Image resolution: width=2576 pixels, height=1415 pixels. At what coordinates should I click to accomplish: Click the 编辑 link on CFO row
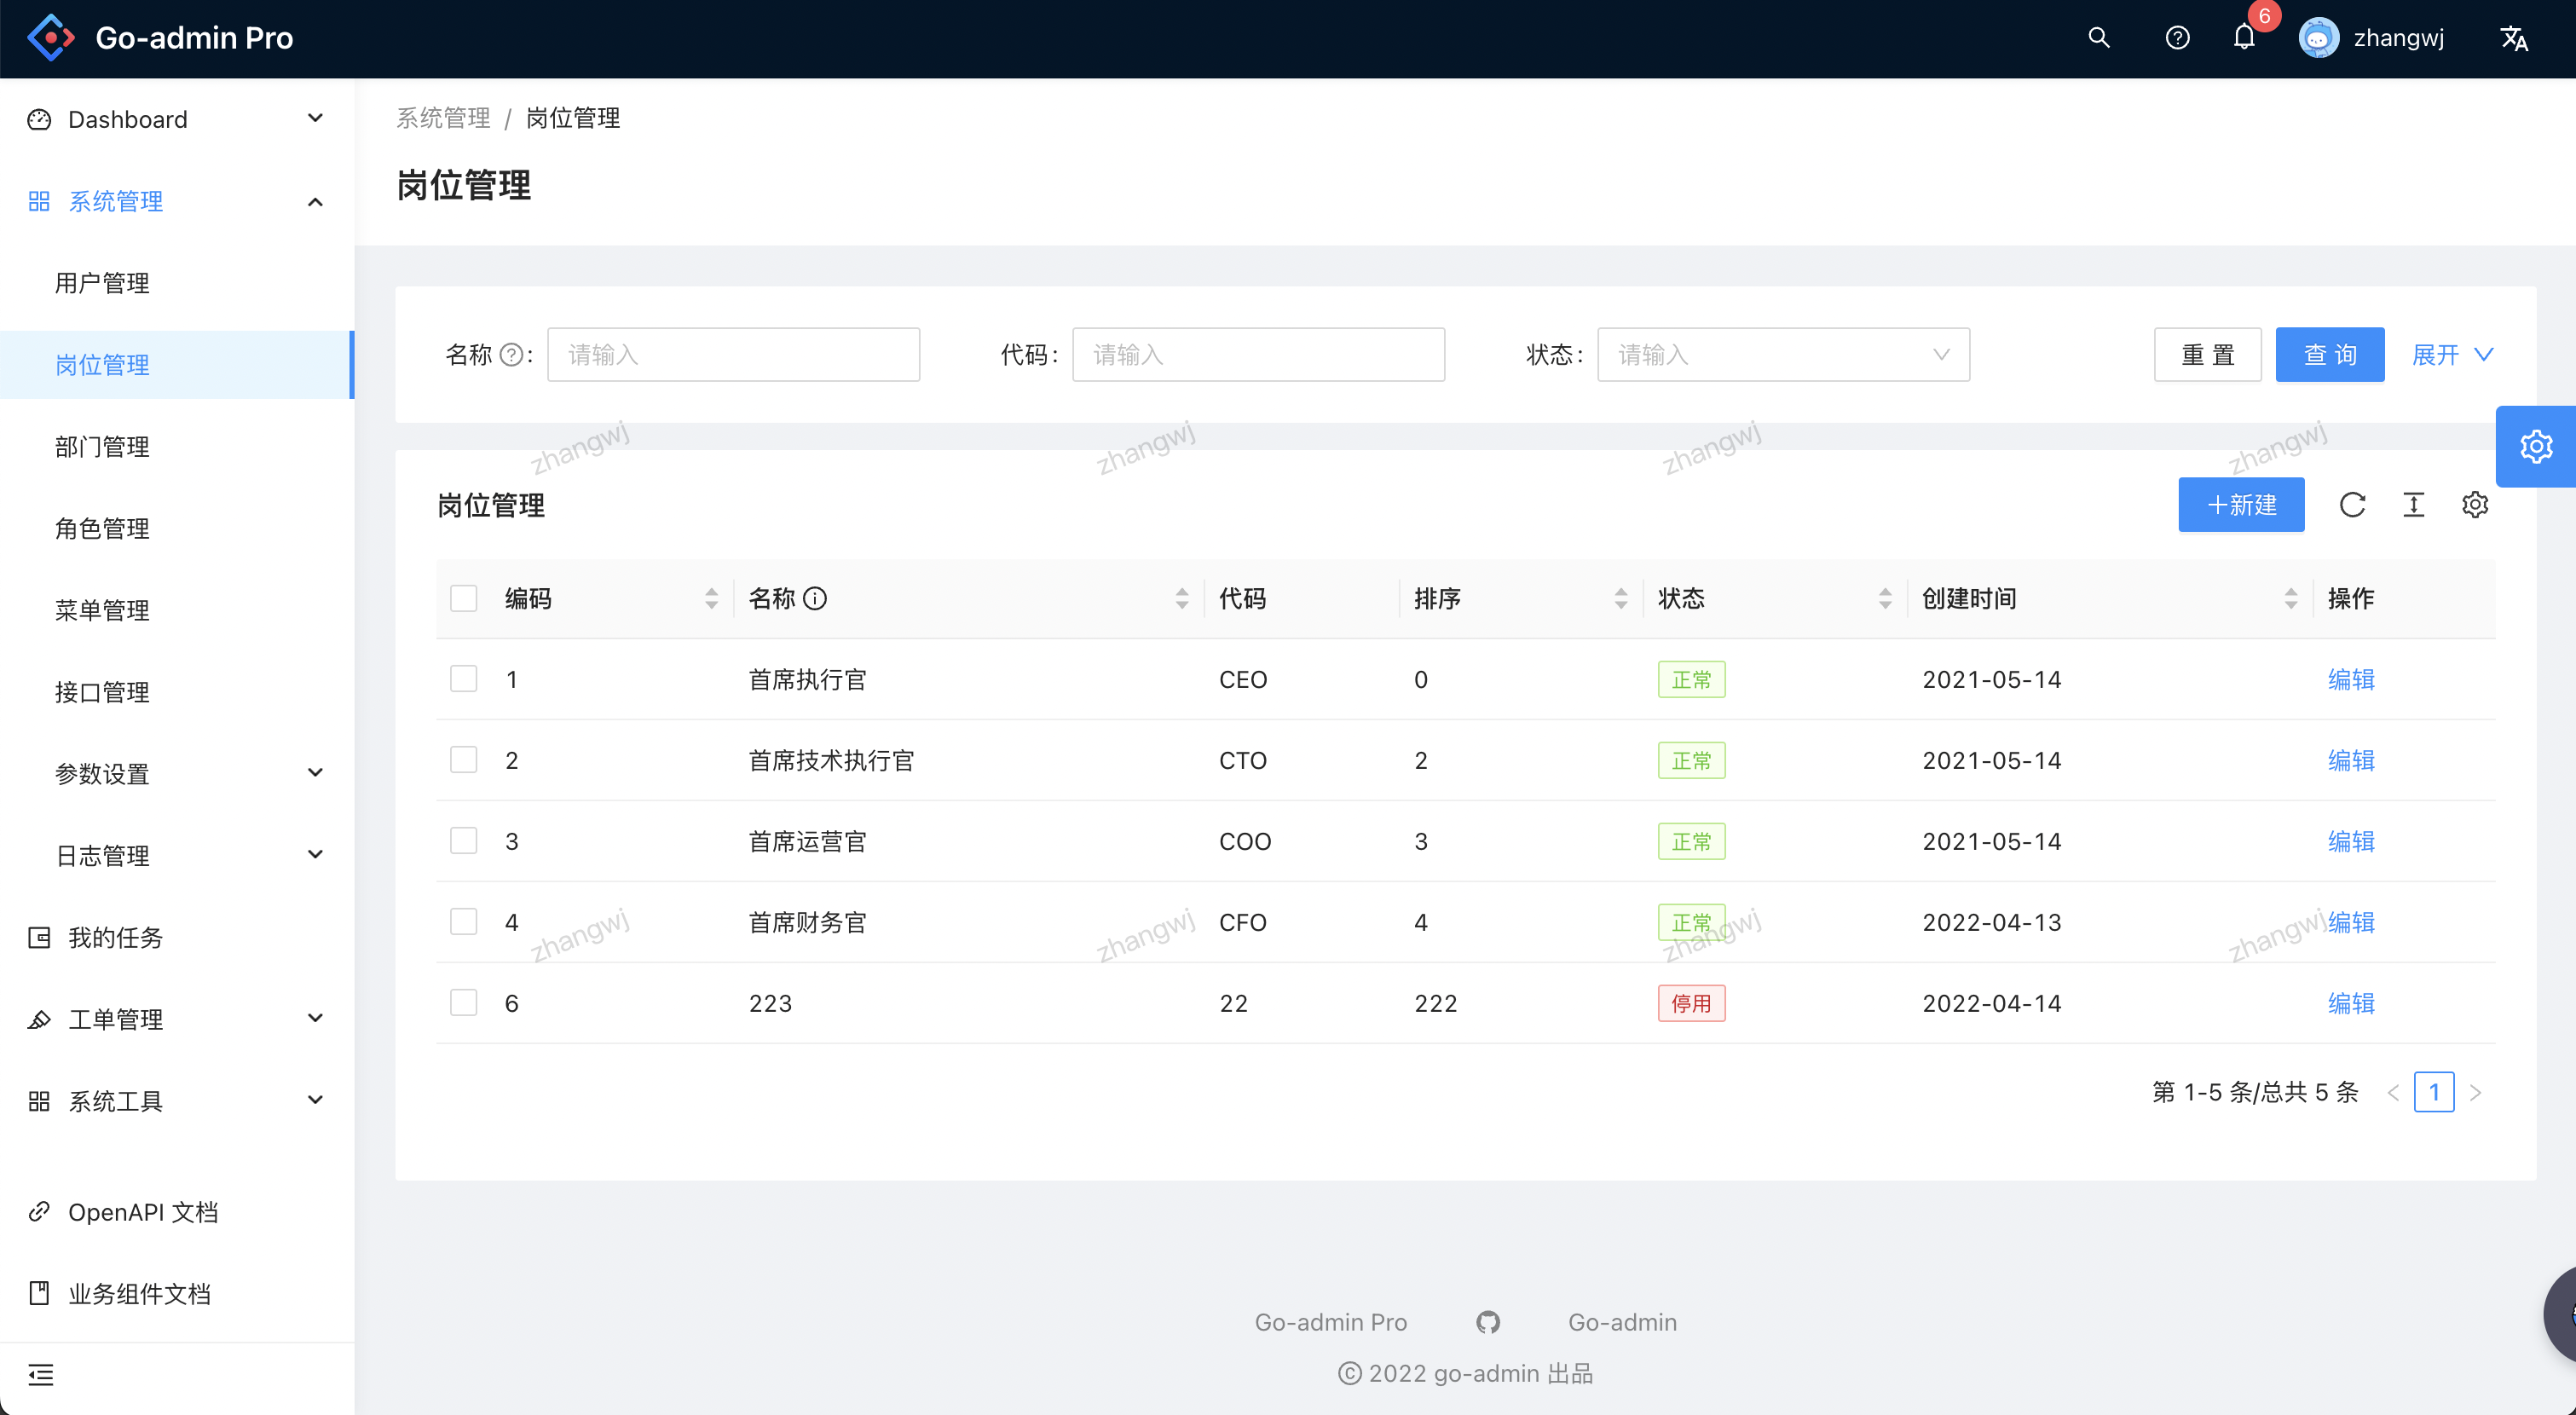point(2351,922)
